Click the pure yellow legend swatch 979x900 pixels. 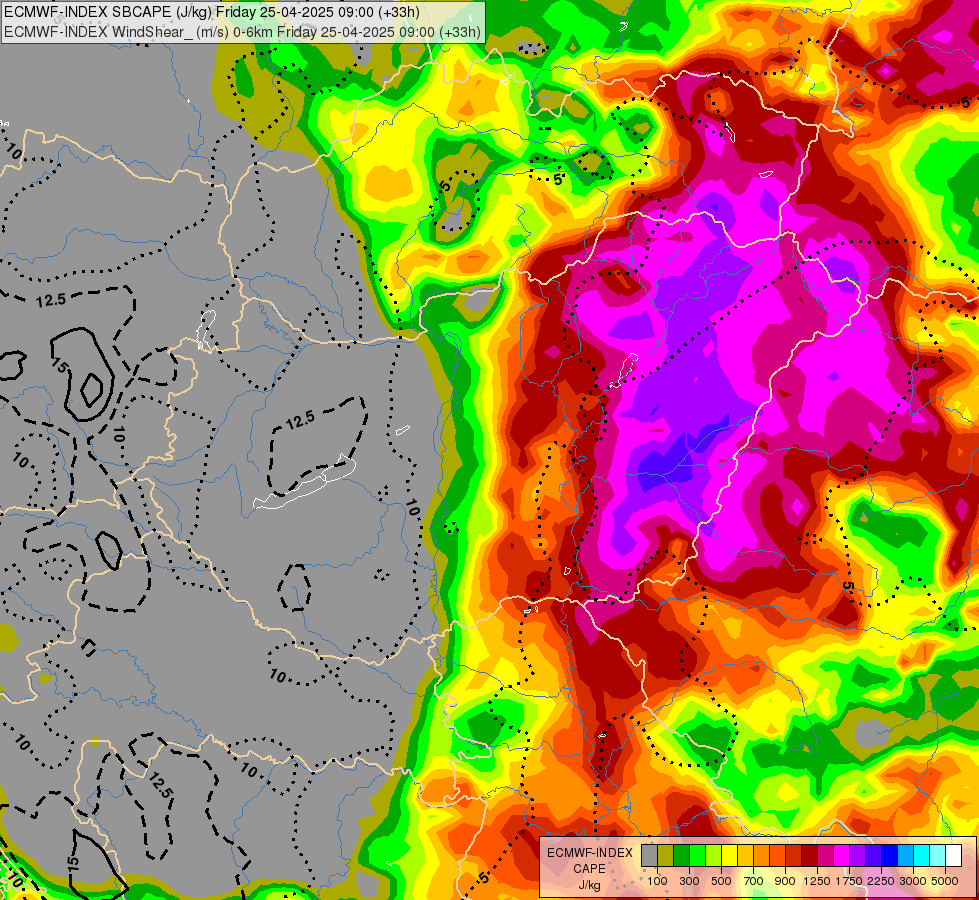pyautogui.click(x=729, y=855)
